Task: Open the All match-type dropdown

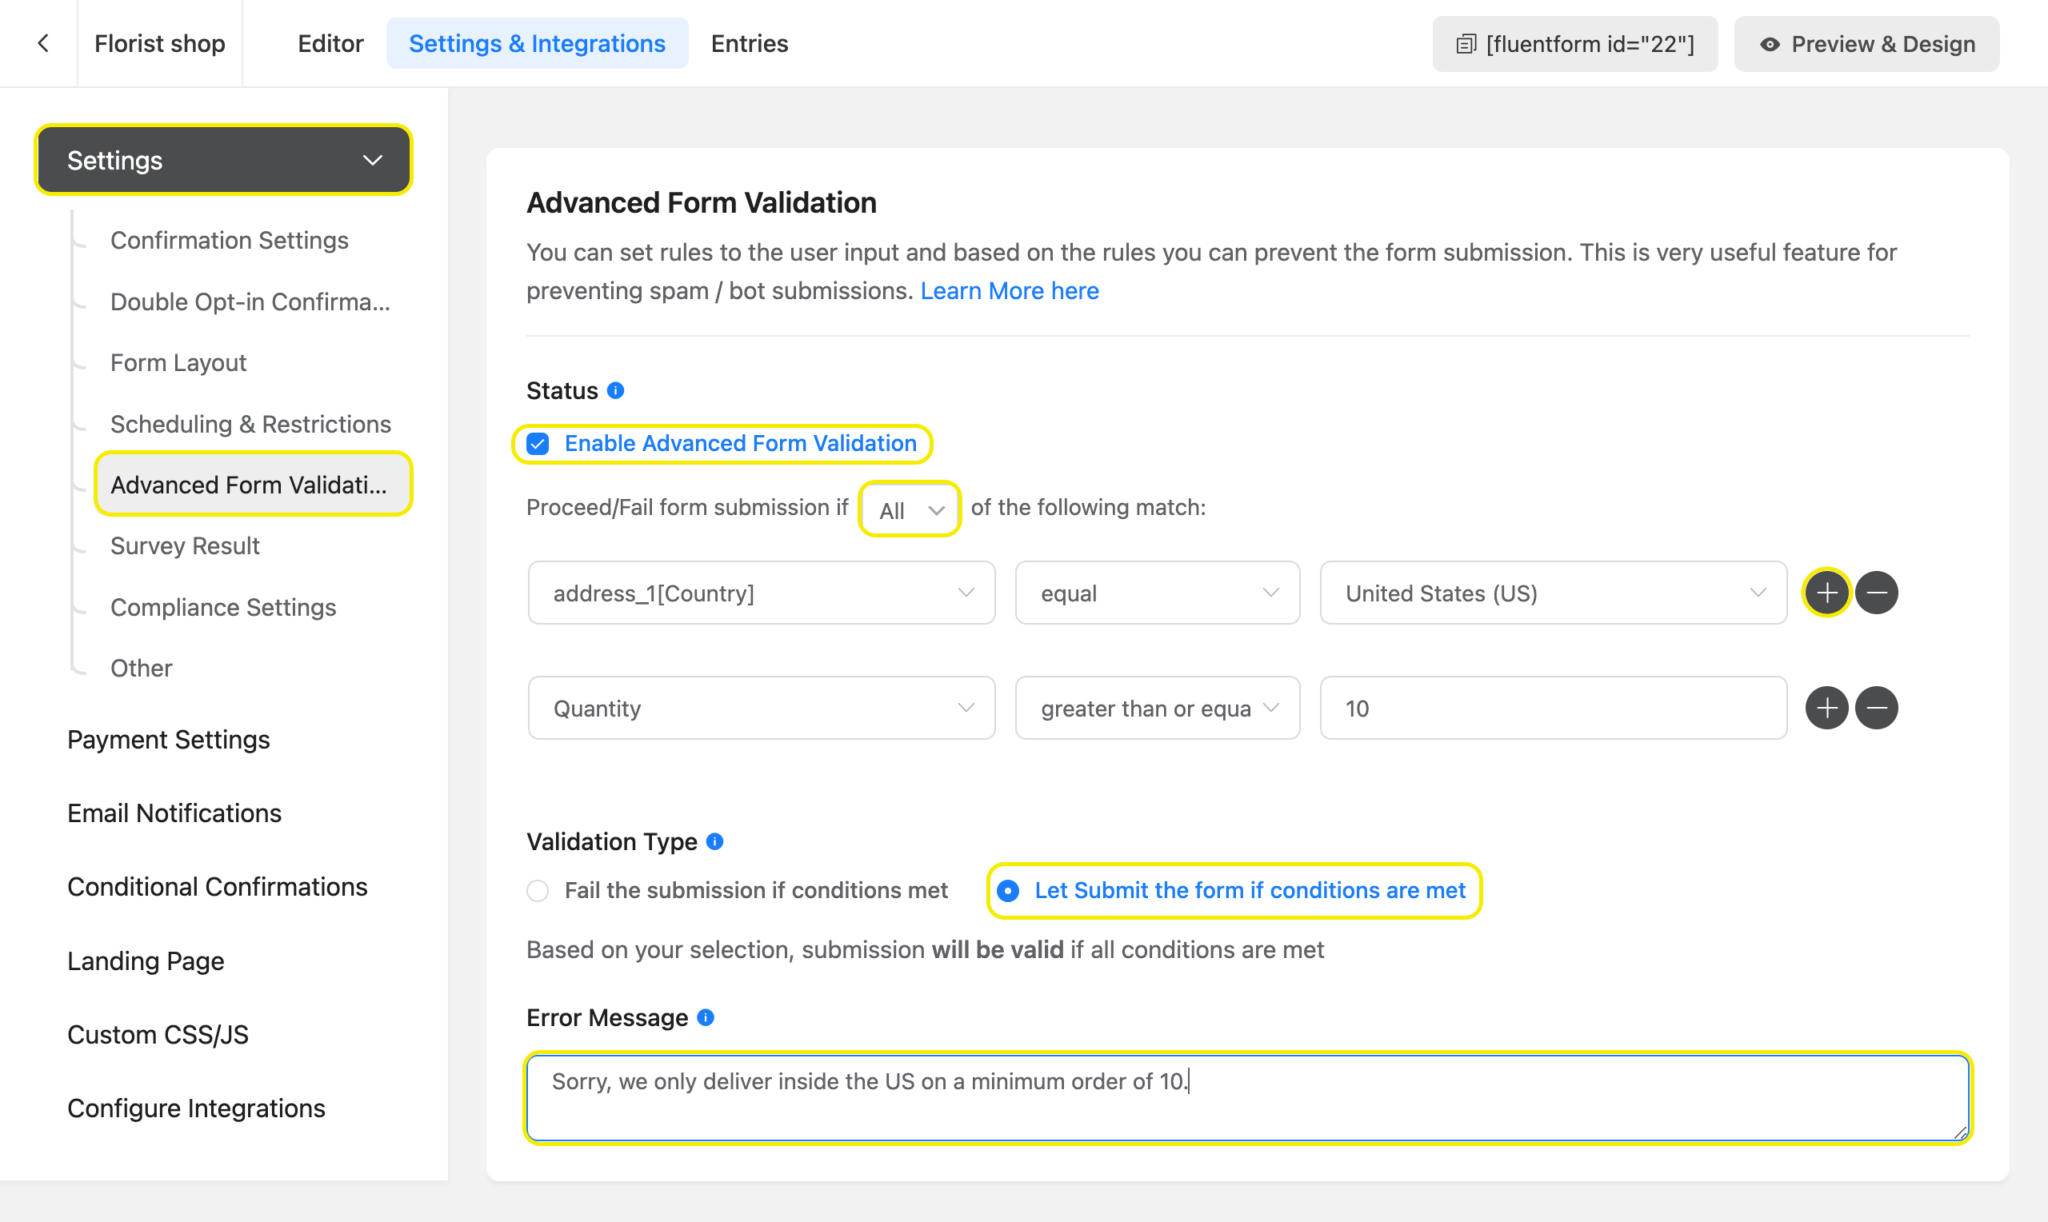Action: pos(908,509)
